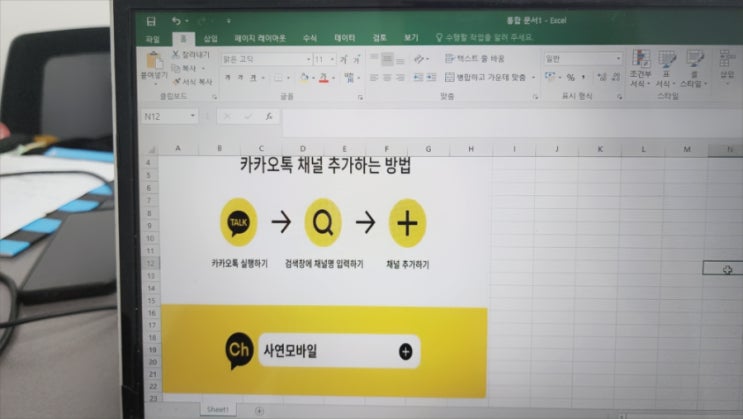Select the Sheet1 tab
Image resolution: width=743 pixels, height=419 pixels.
click(217, 409)
